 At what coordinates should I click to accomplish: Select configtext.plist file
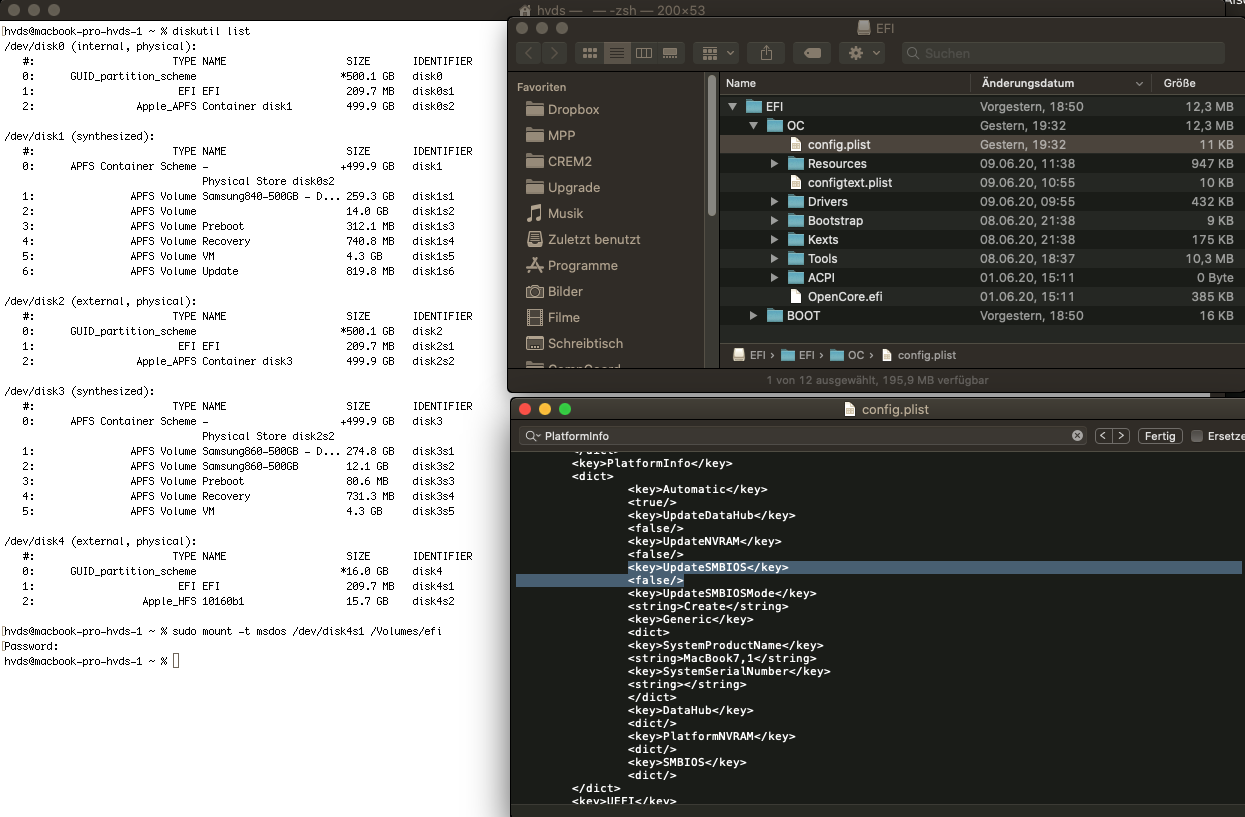pyautogui.click(x=981, y=183)
